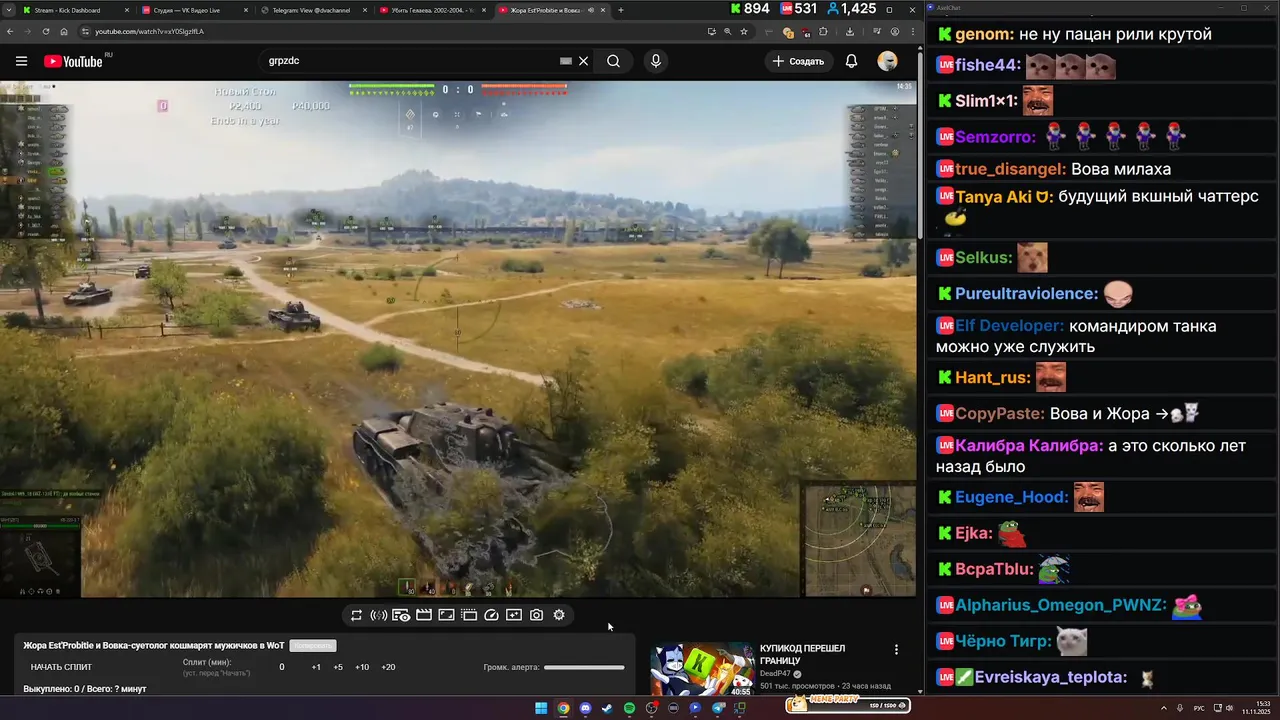Switch to the Студия — VK Видео Live tab
The height and width of the screenshot is (720, 1280).
pyautogui.click(x=194, y=10)
